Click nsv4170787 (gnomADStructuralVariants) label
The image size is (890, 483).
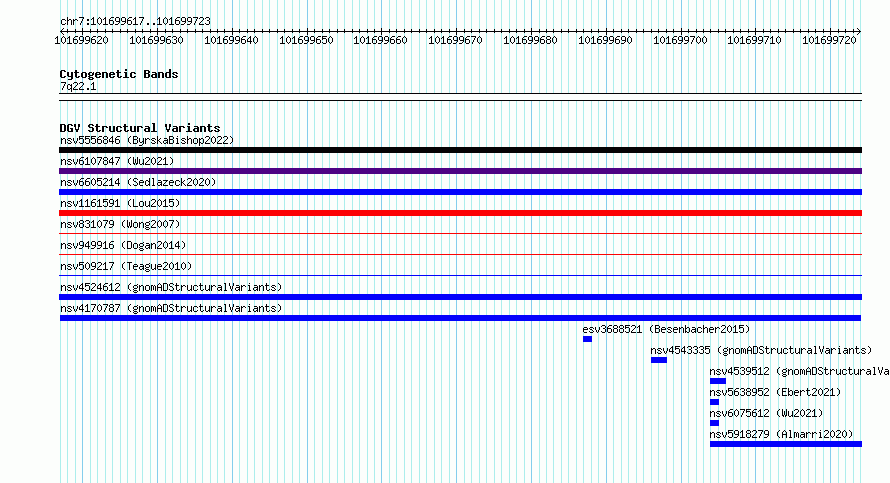click(x=171, y=308)
